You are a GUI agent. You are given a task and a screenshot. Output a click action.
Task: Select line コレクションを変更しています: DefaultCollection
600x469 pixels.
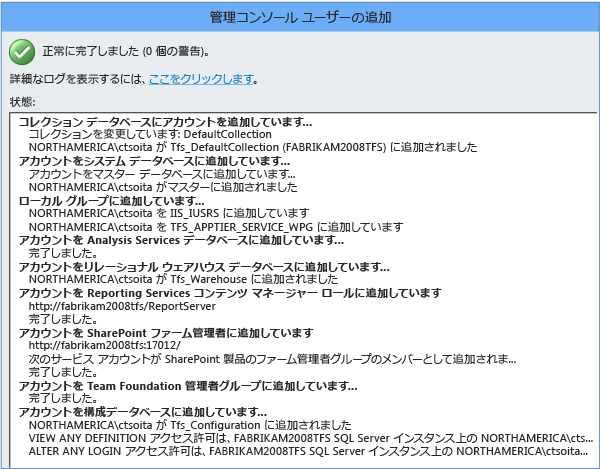(150, 134)
